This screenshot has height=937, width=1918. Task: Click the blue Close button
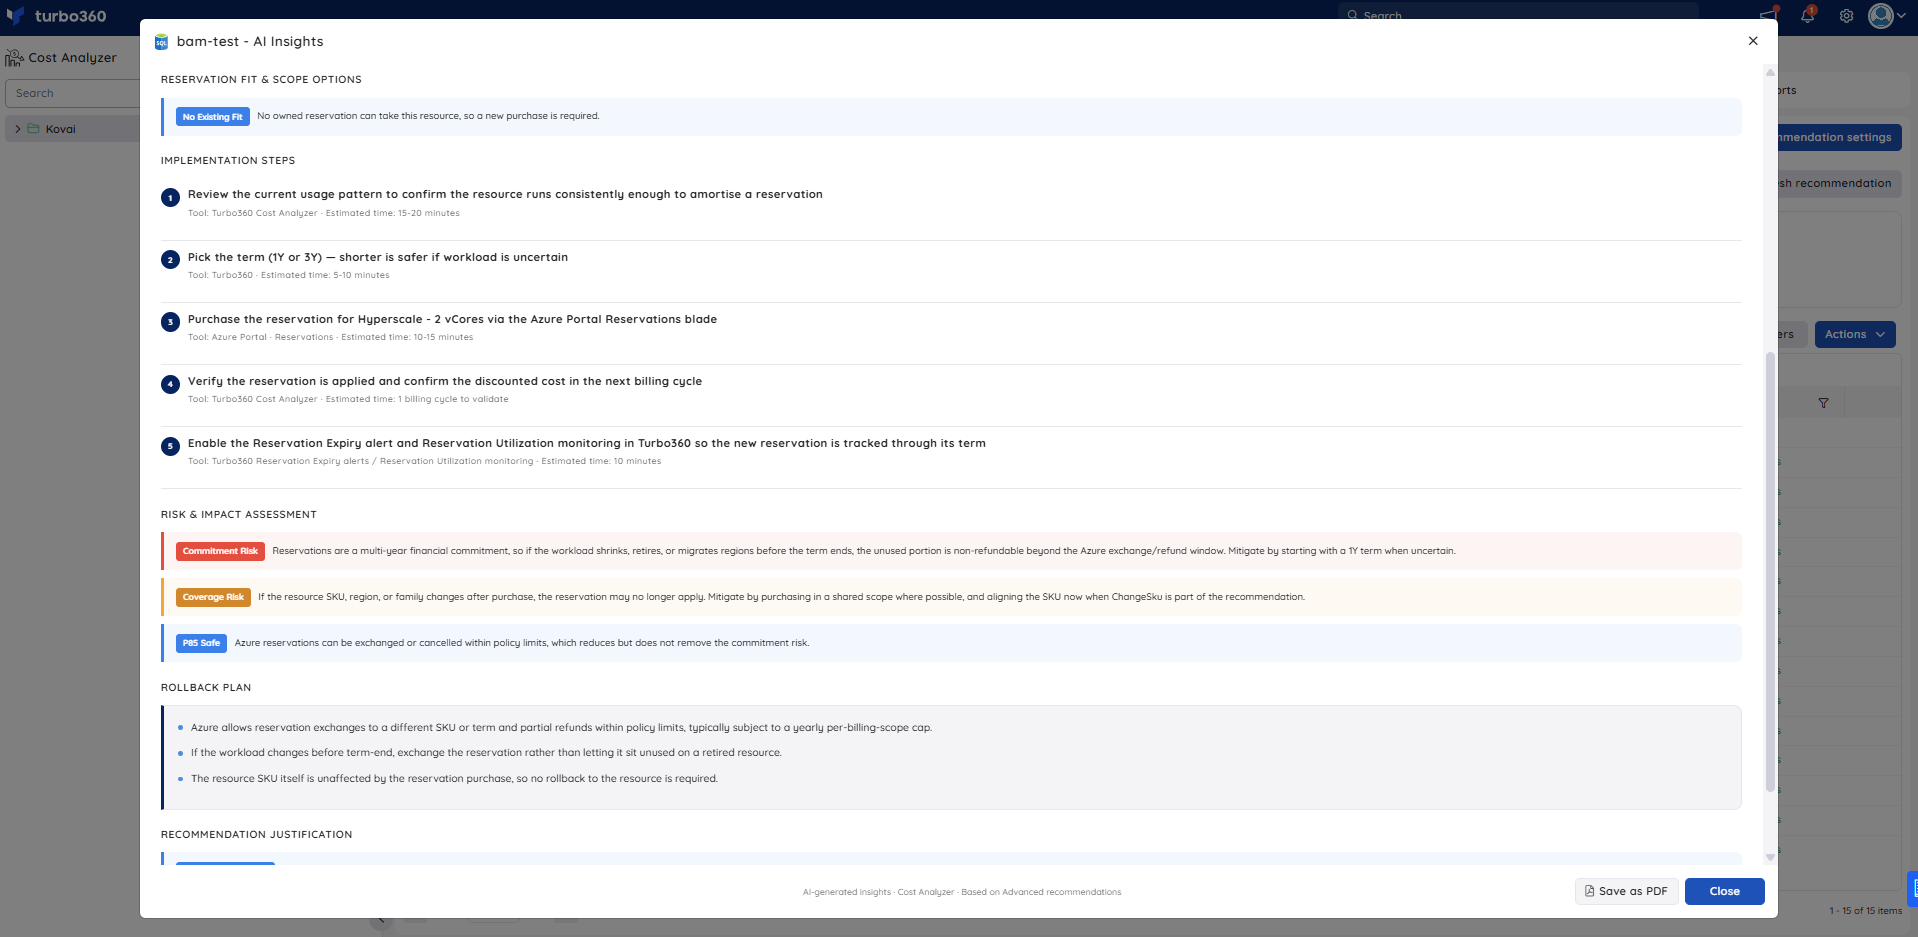click(1724, 891)
